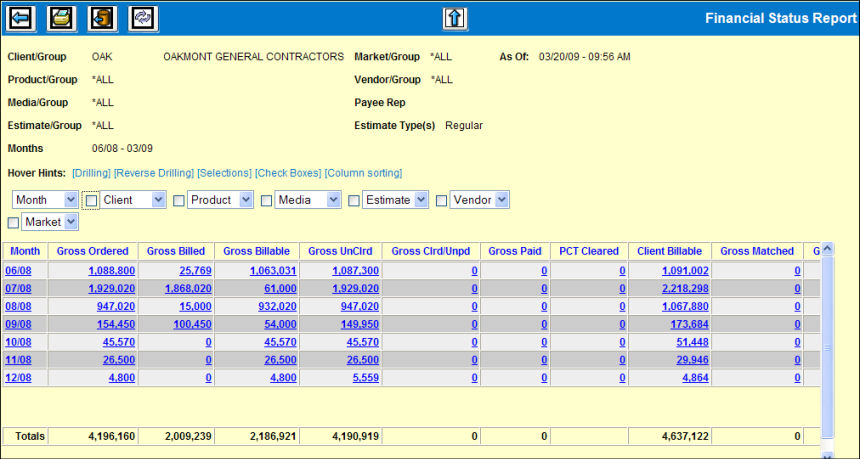Viewport: 860px width, 459px height.
Task: Drill into month 08/08
Action: point(18,307)
